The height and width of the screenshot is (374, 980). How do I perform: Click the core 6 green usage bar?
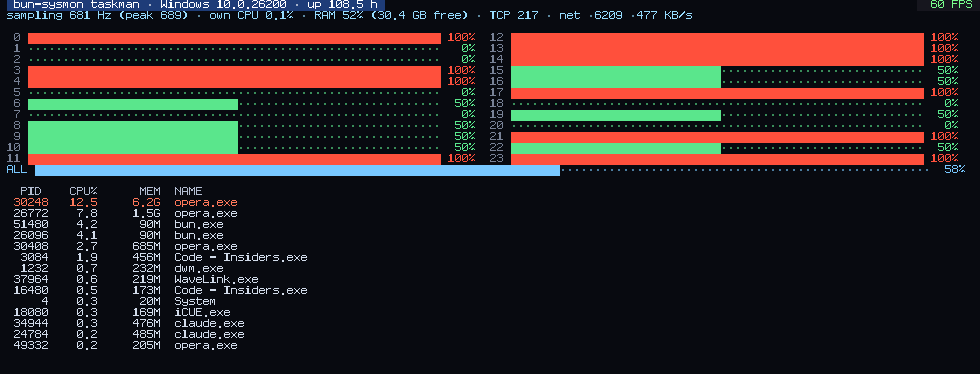click(133, 104)
